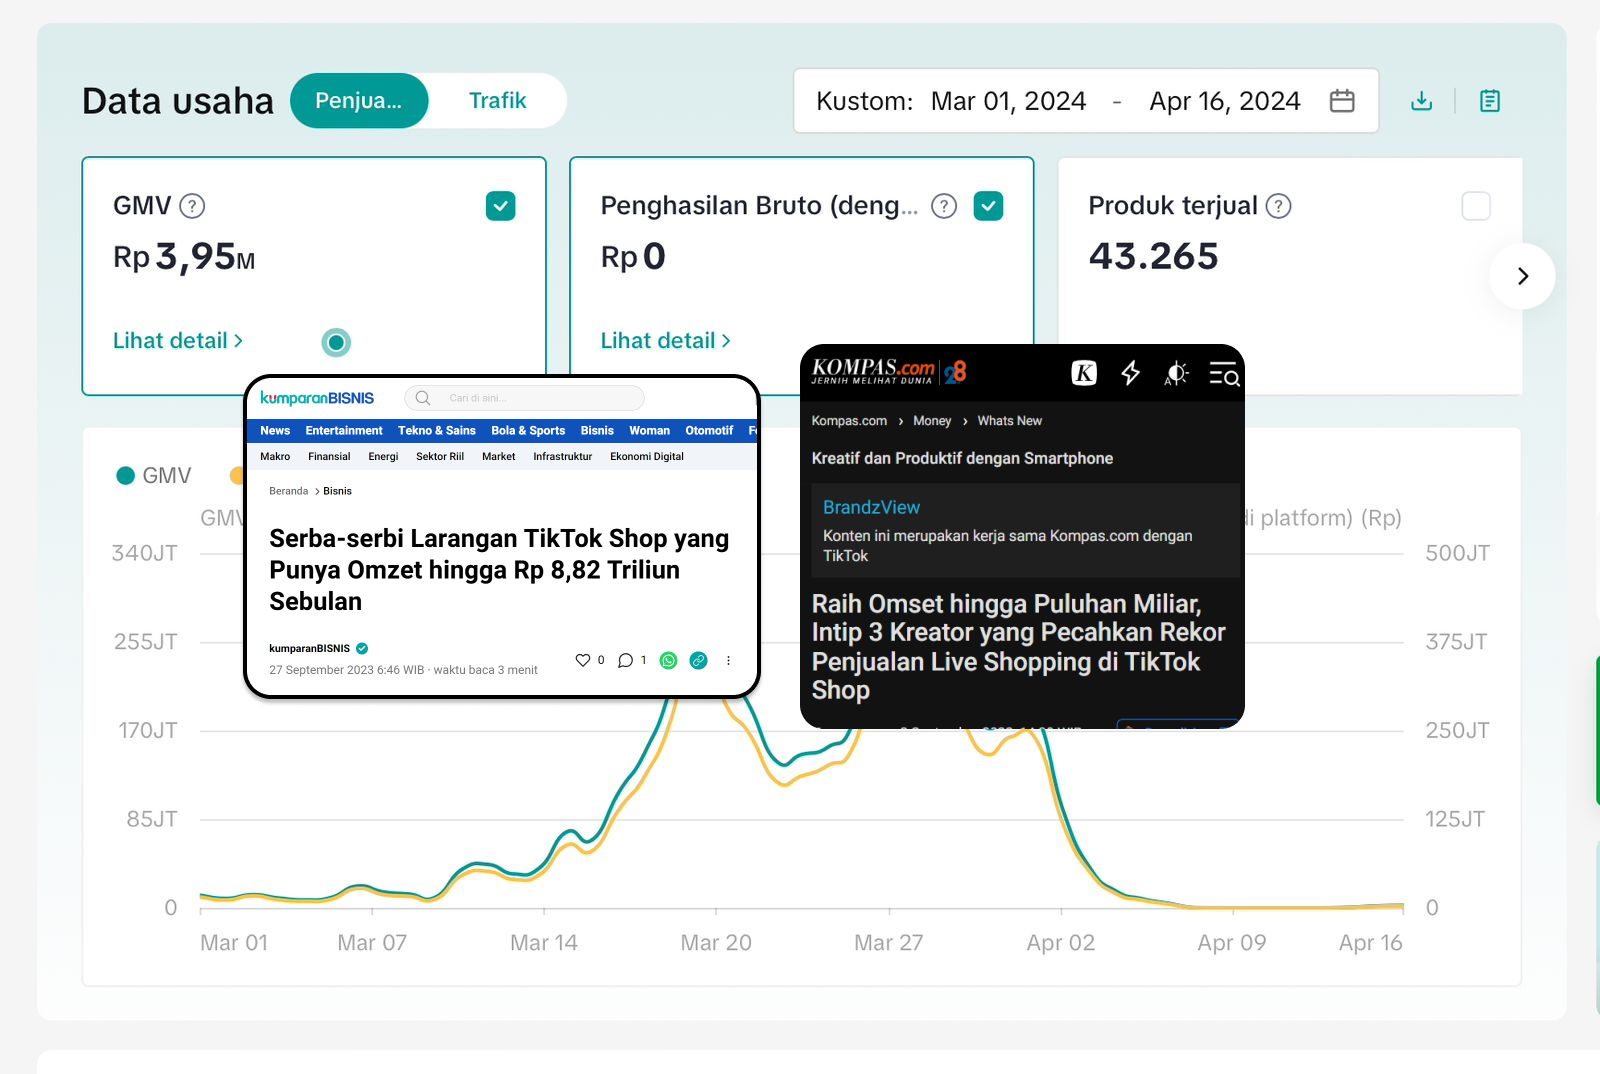Open Tekno & Sains menu in kumparan
Screen dimensions: 1600x1074
pyautogui.click(x=437, y=431)
